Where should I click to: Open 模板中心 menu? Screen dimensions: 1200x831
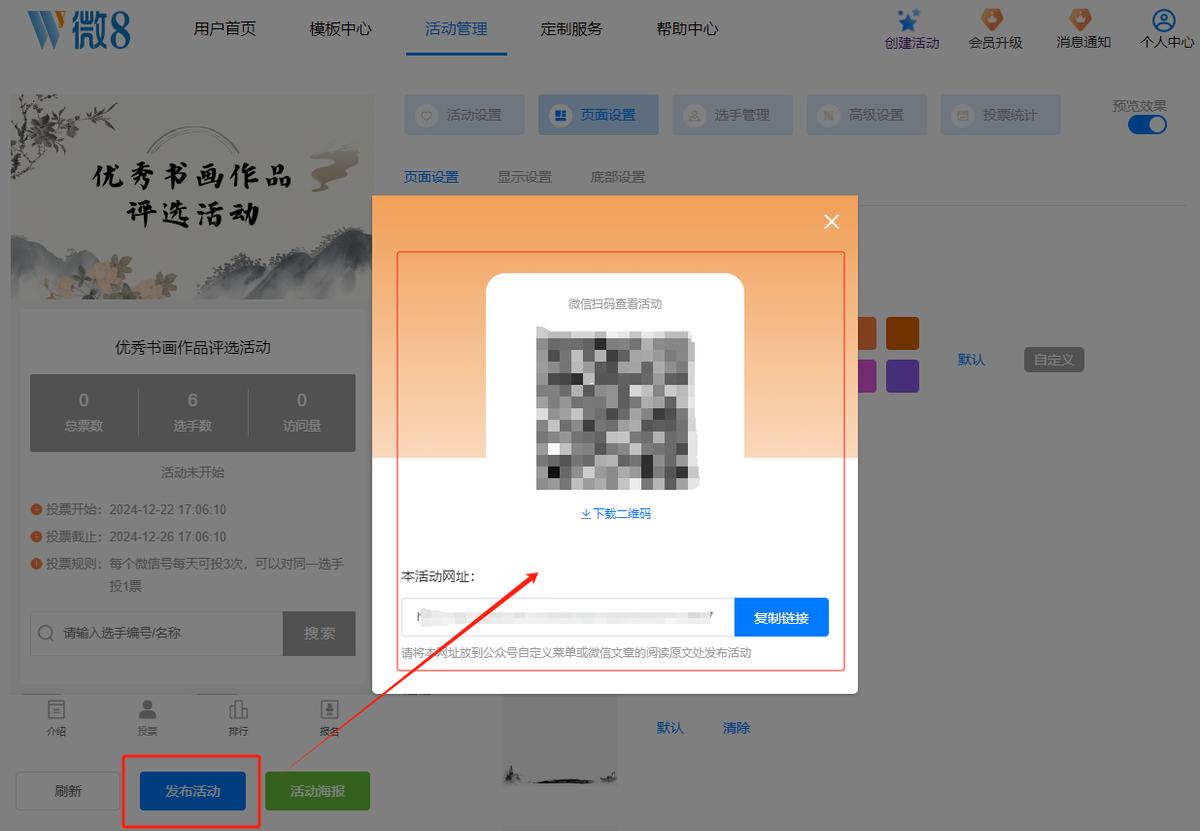point(341,29)
